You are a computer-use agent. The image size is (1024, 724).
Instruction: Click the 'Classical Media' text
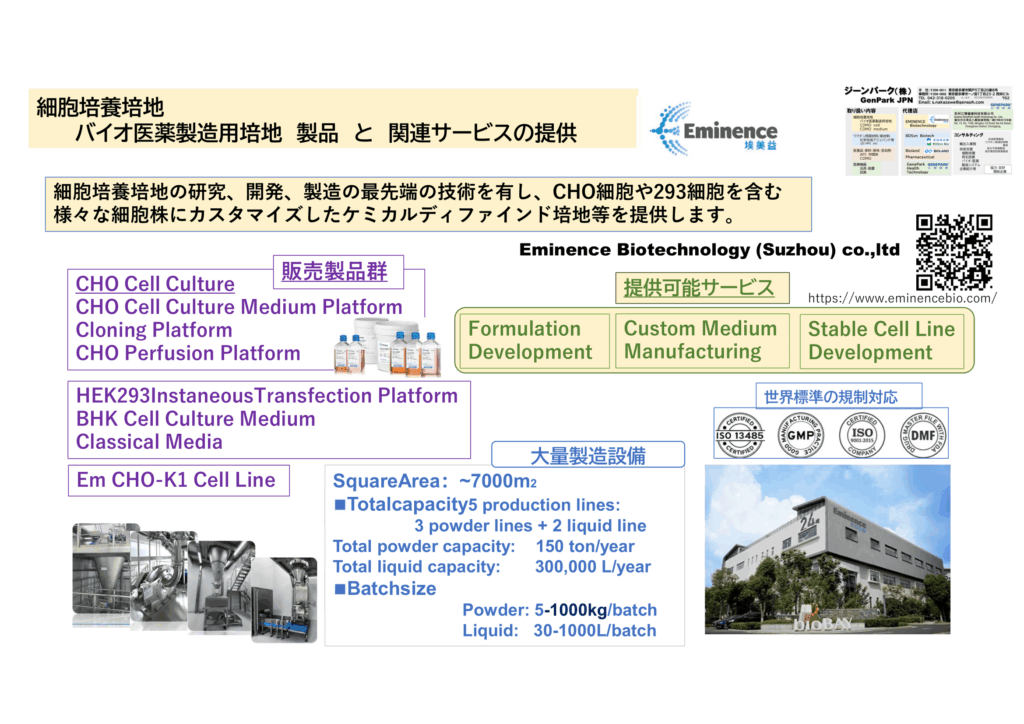pyautogui.click(x=150, y=442)
